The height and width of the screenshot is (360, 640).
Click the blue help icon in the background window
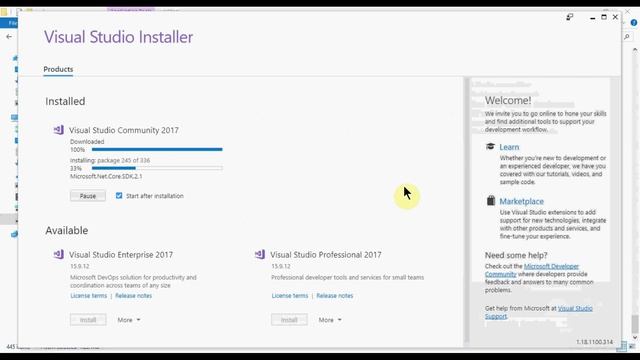coord(634,23)
